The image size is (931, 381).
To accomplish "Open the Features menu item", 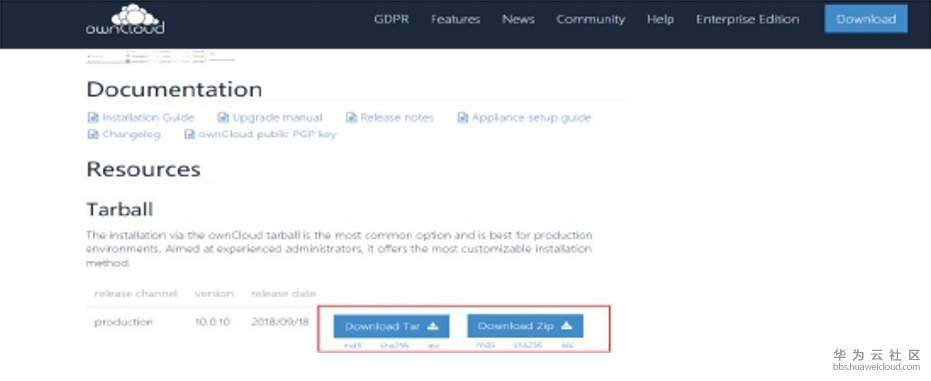I will [x=455, y=19].
